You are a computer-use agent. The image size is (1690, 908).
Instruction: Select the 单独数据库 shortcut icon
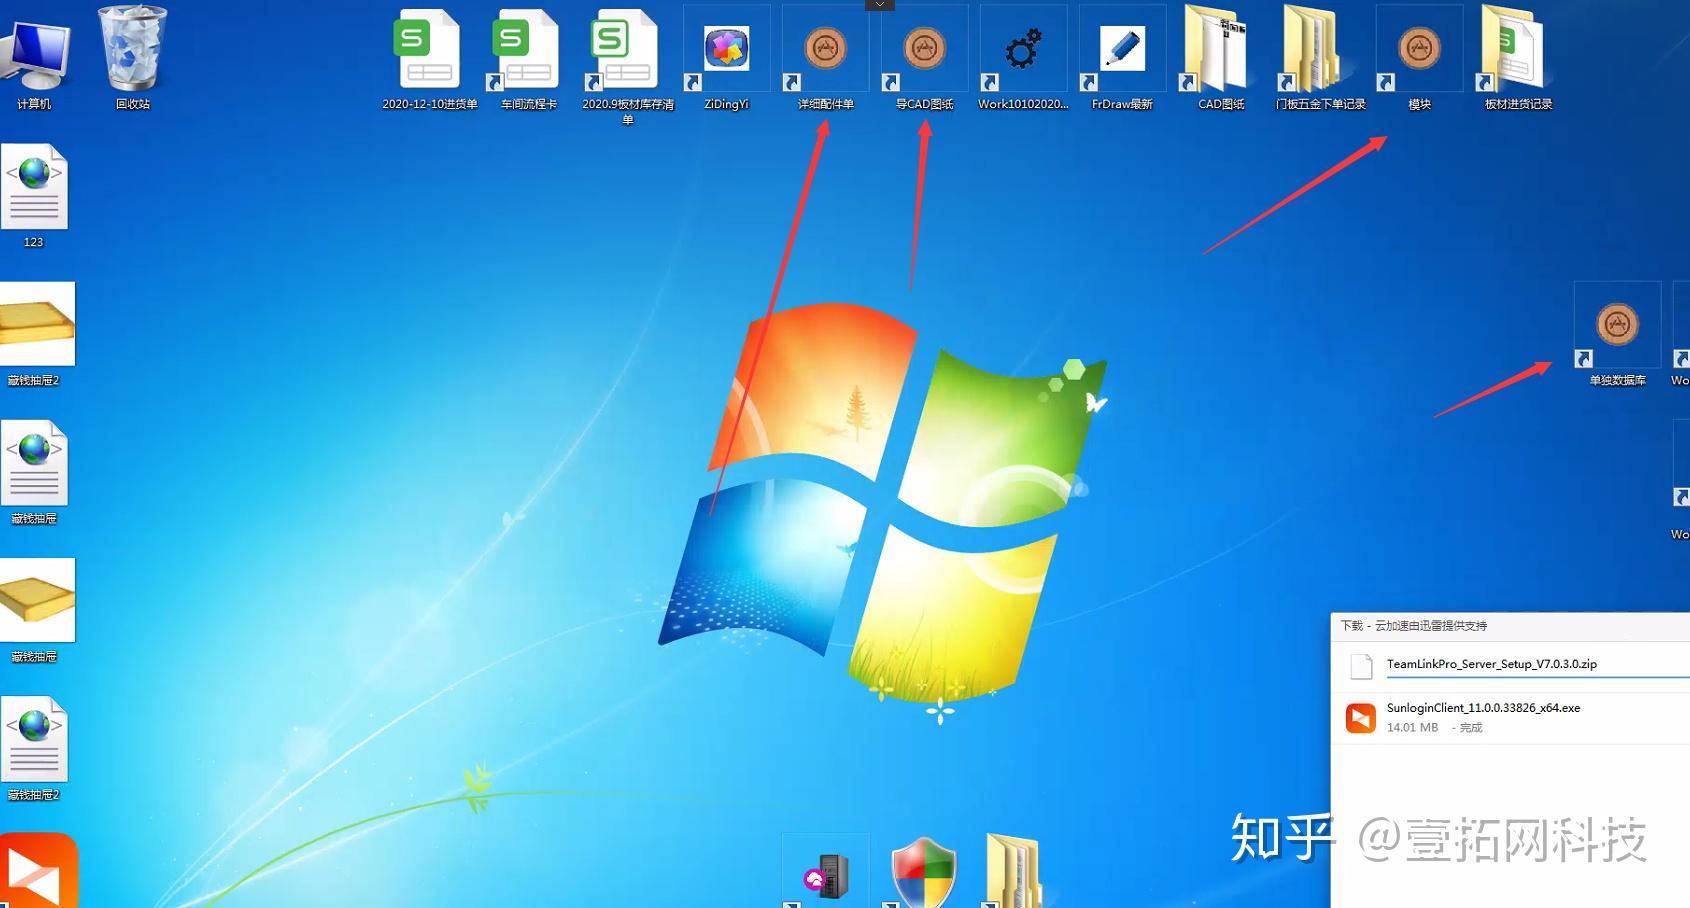(x=1618, y=334)
